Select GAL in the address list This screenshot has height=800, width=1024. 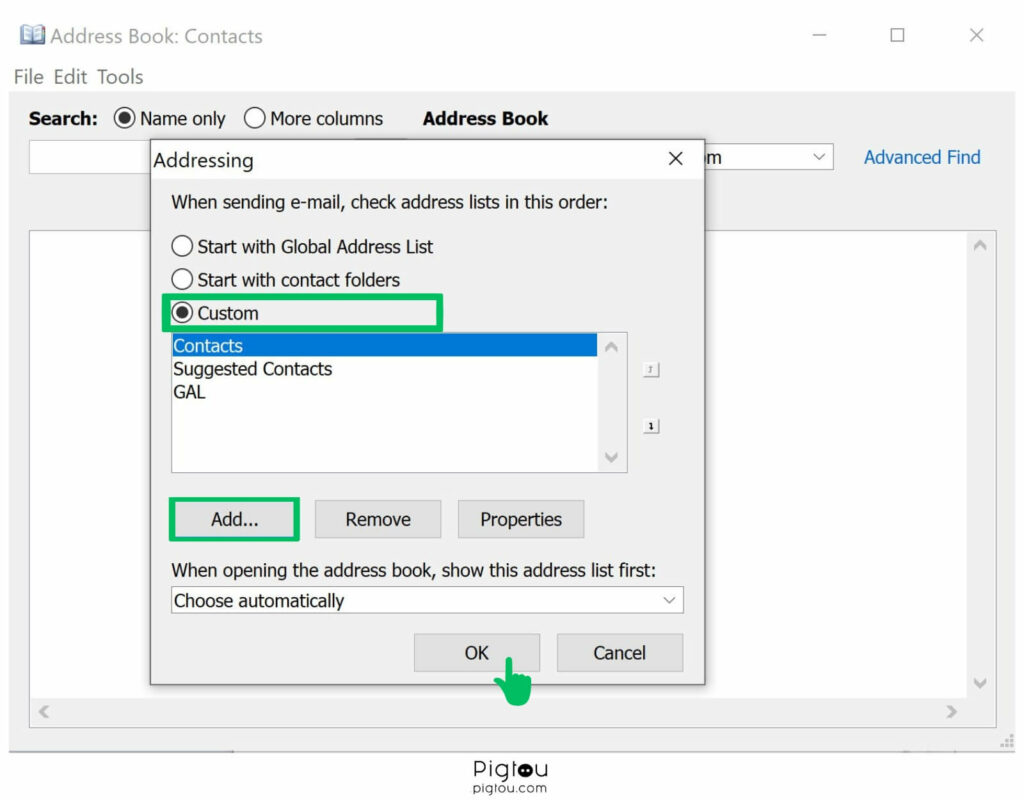(385, 392)
